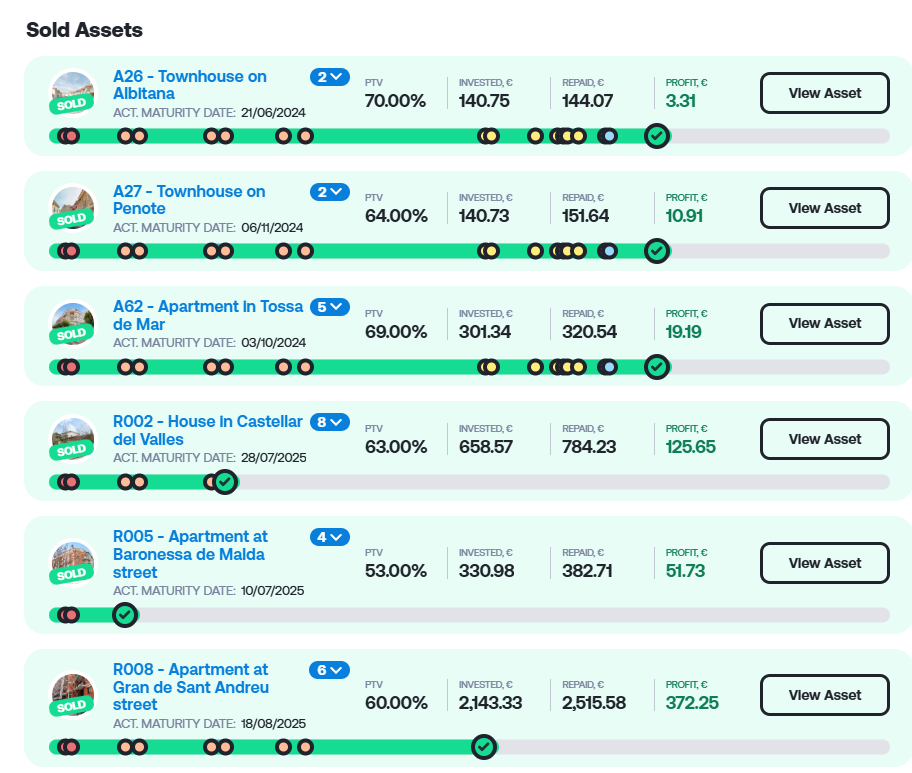Click the checkmark icon on R005 progress bar

(x=125, y=615)
